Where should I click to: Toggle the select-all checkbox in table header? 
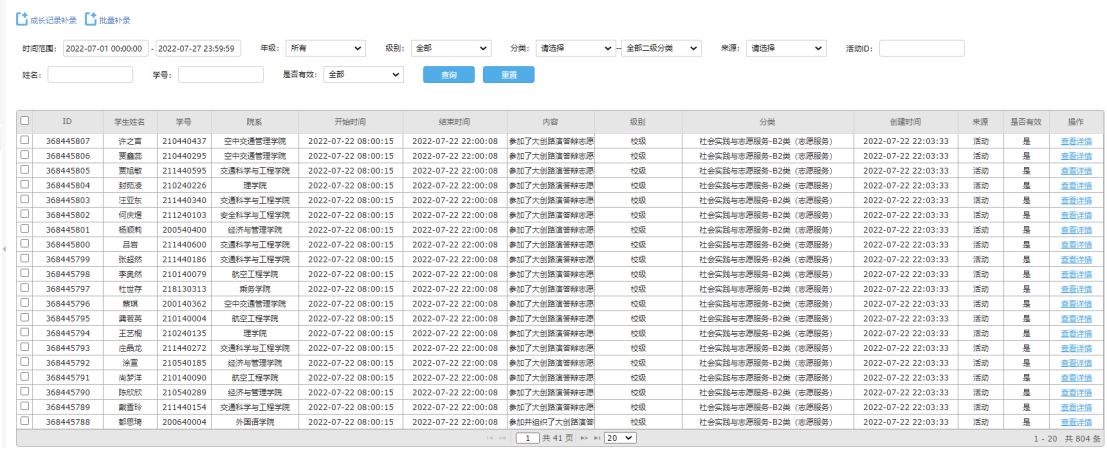click(x=25, y=120)
